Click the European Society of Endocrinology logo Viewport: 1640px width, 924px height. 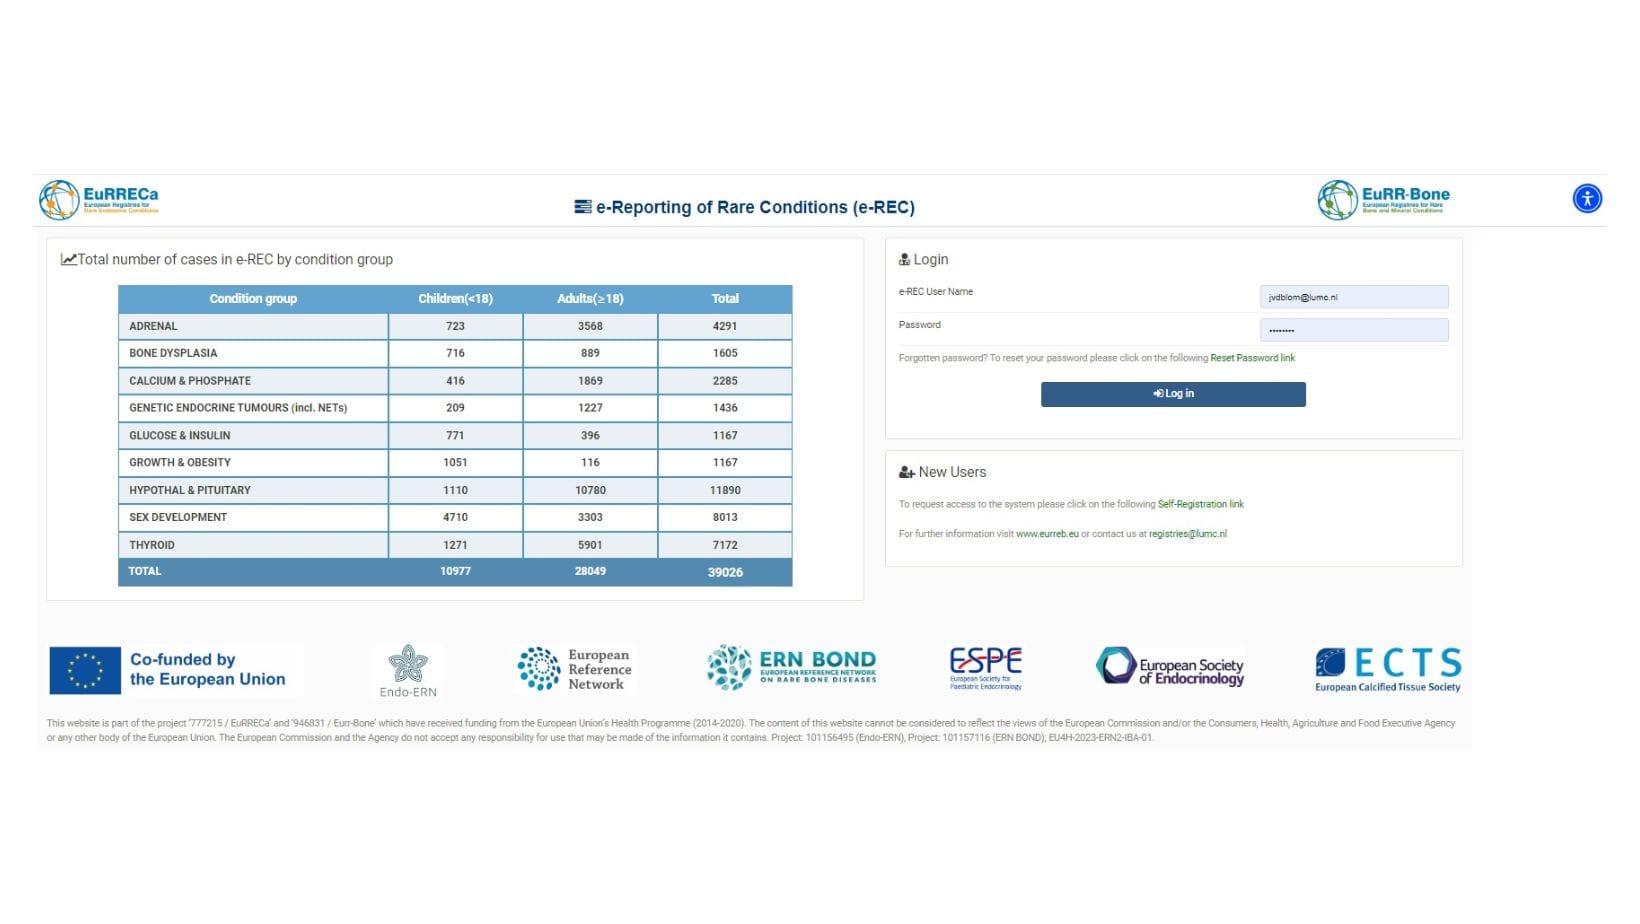[1169, 668]
